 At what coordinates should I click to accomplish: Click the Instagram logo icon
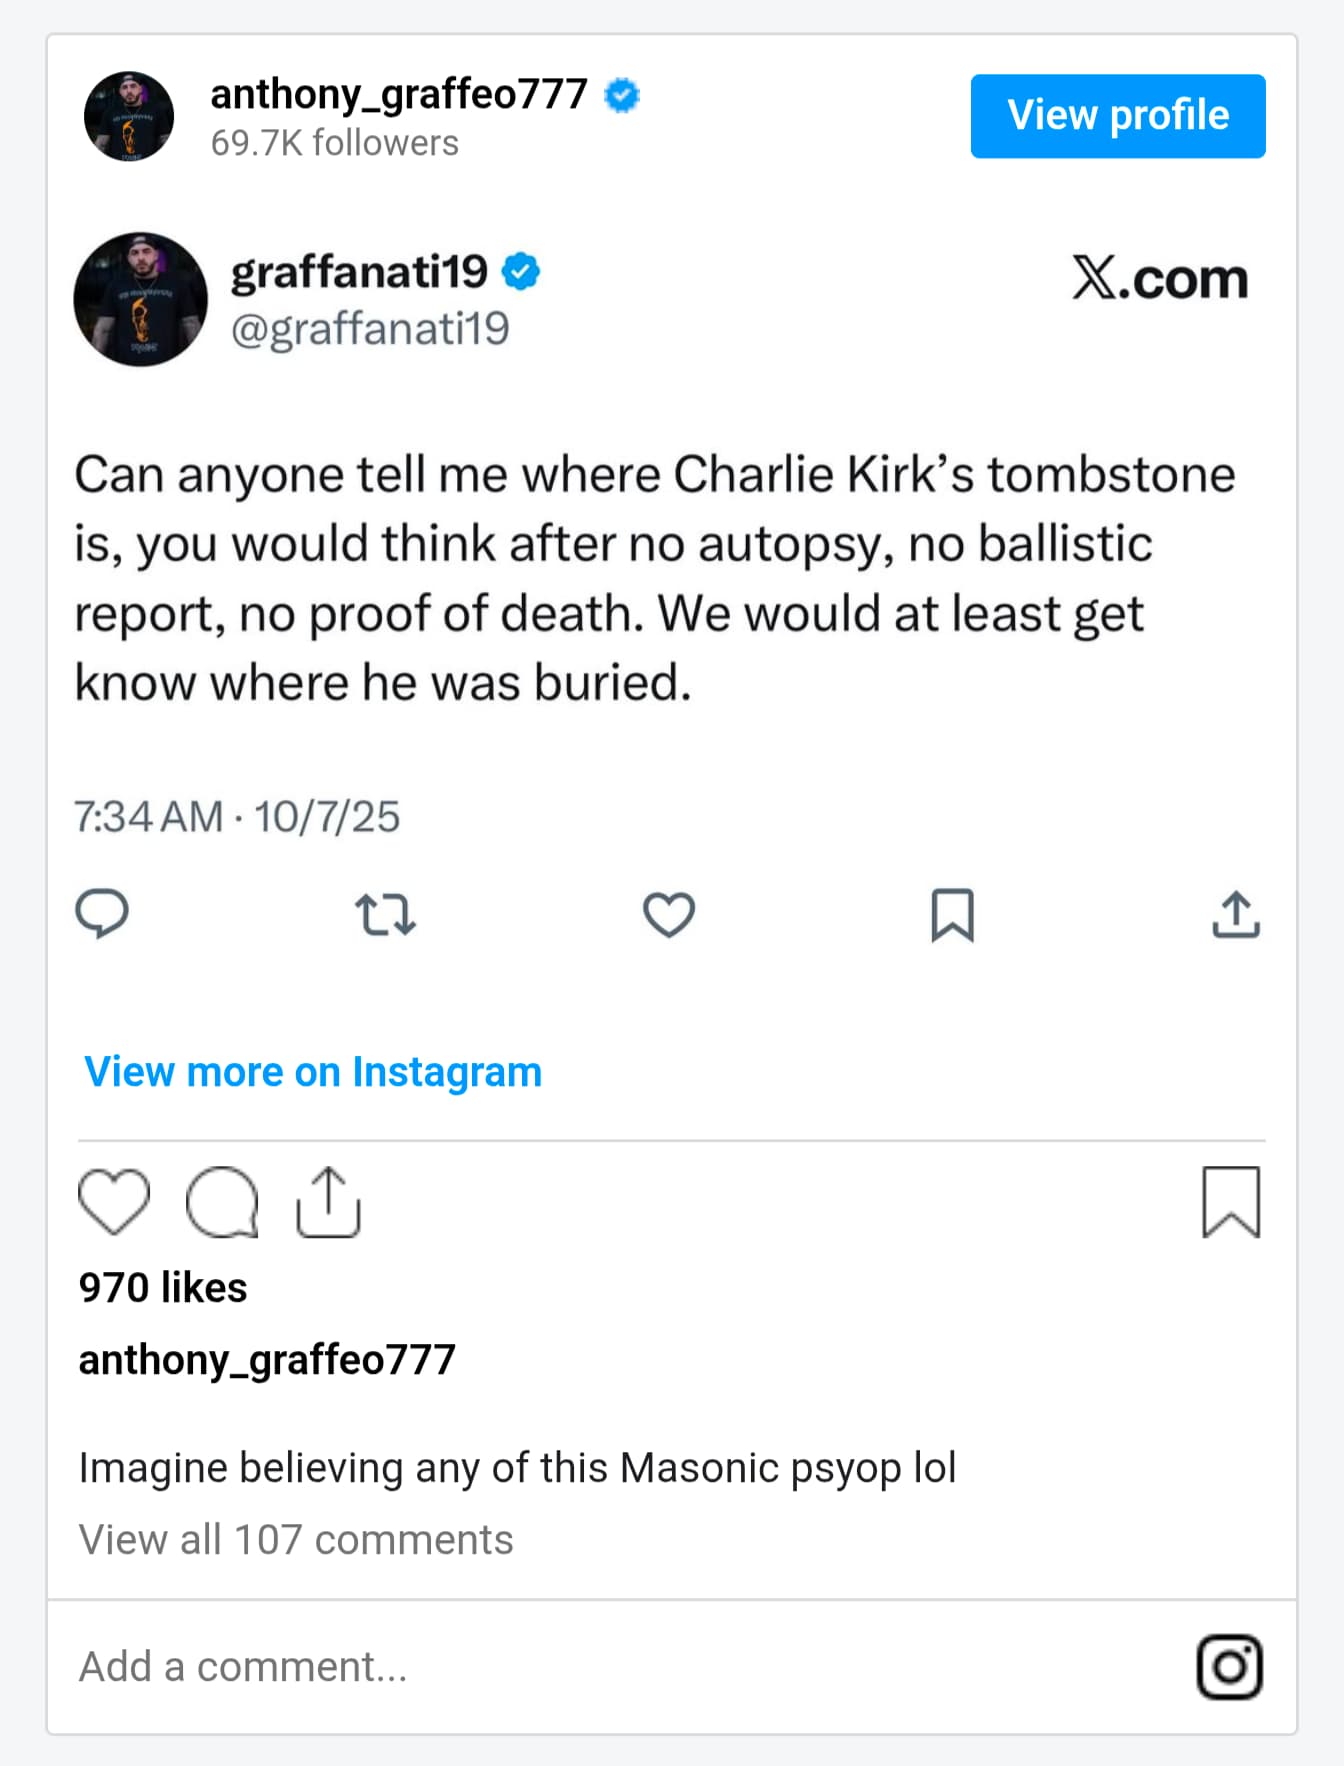[1229, 1667]
